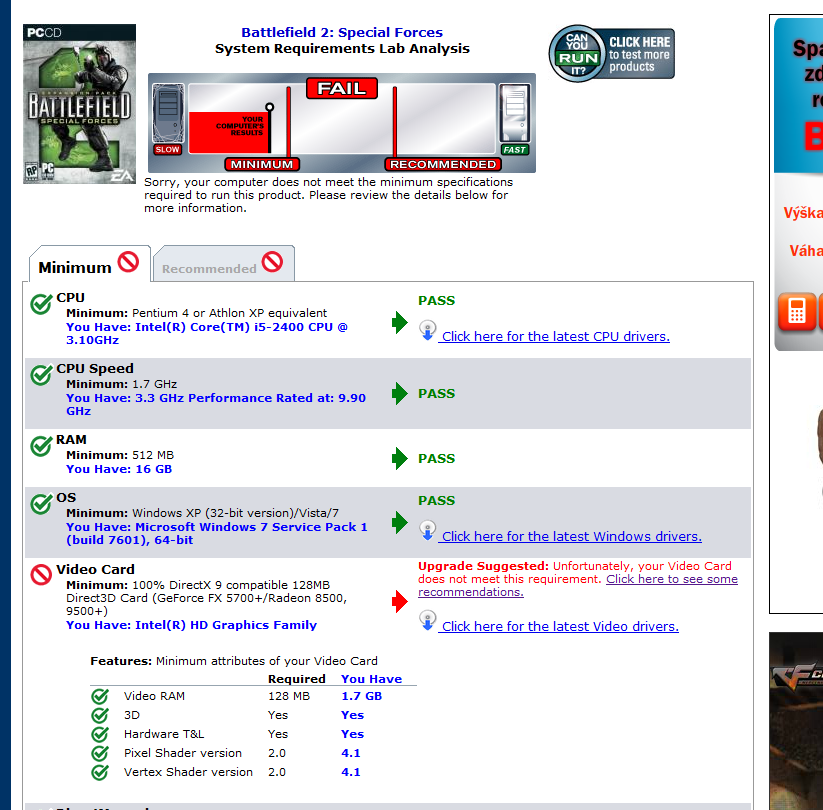Switch to the Minimum tab
823x810 pixels.
(x=89, y=264)
